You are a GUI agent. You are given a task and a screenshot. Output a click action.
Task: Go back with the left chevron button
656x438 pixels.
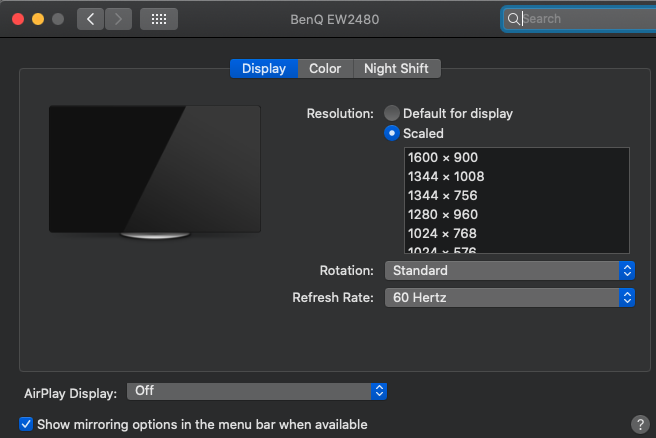point(90,19)
